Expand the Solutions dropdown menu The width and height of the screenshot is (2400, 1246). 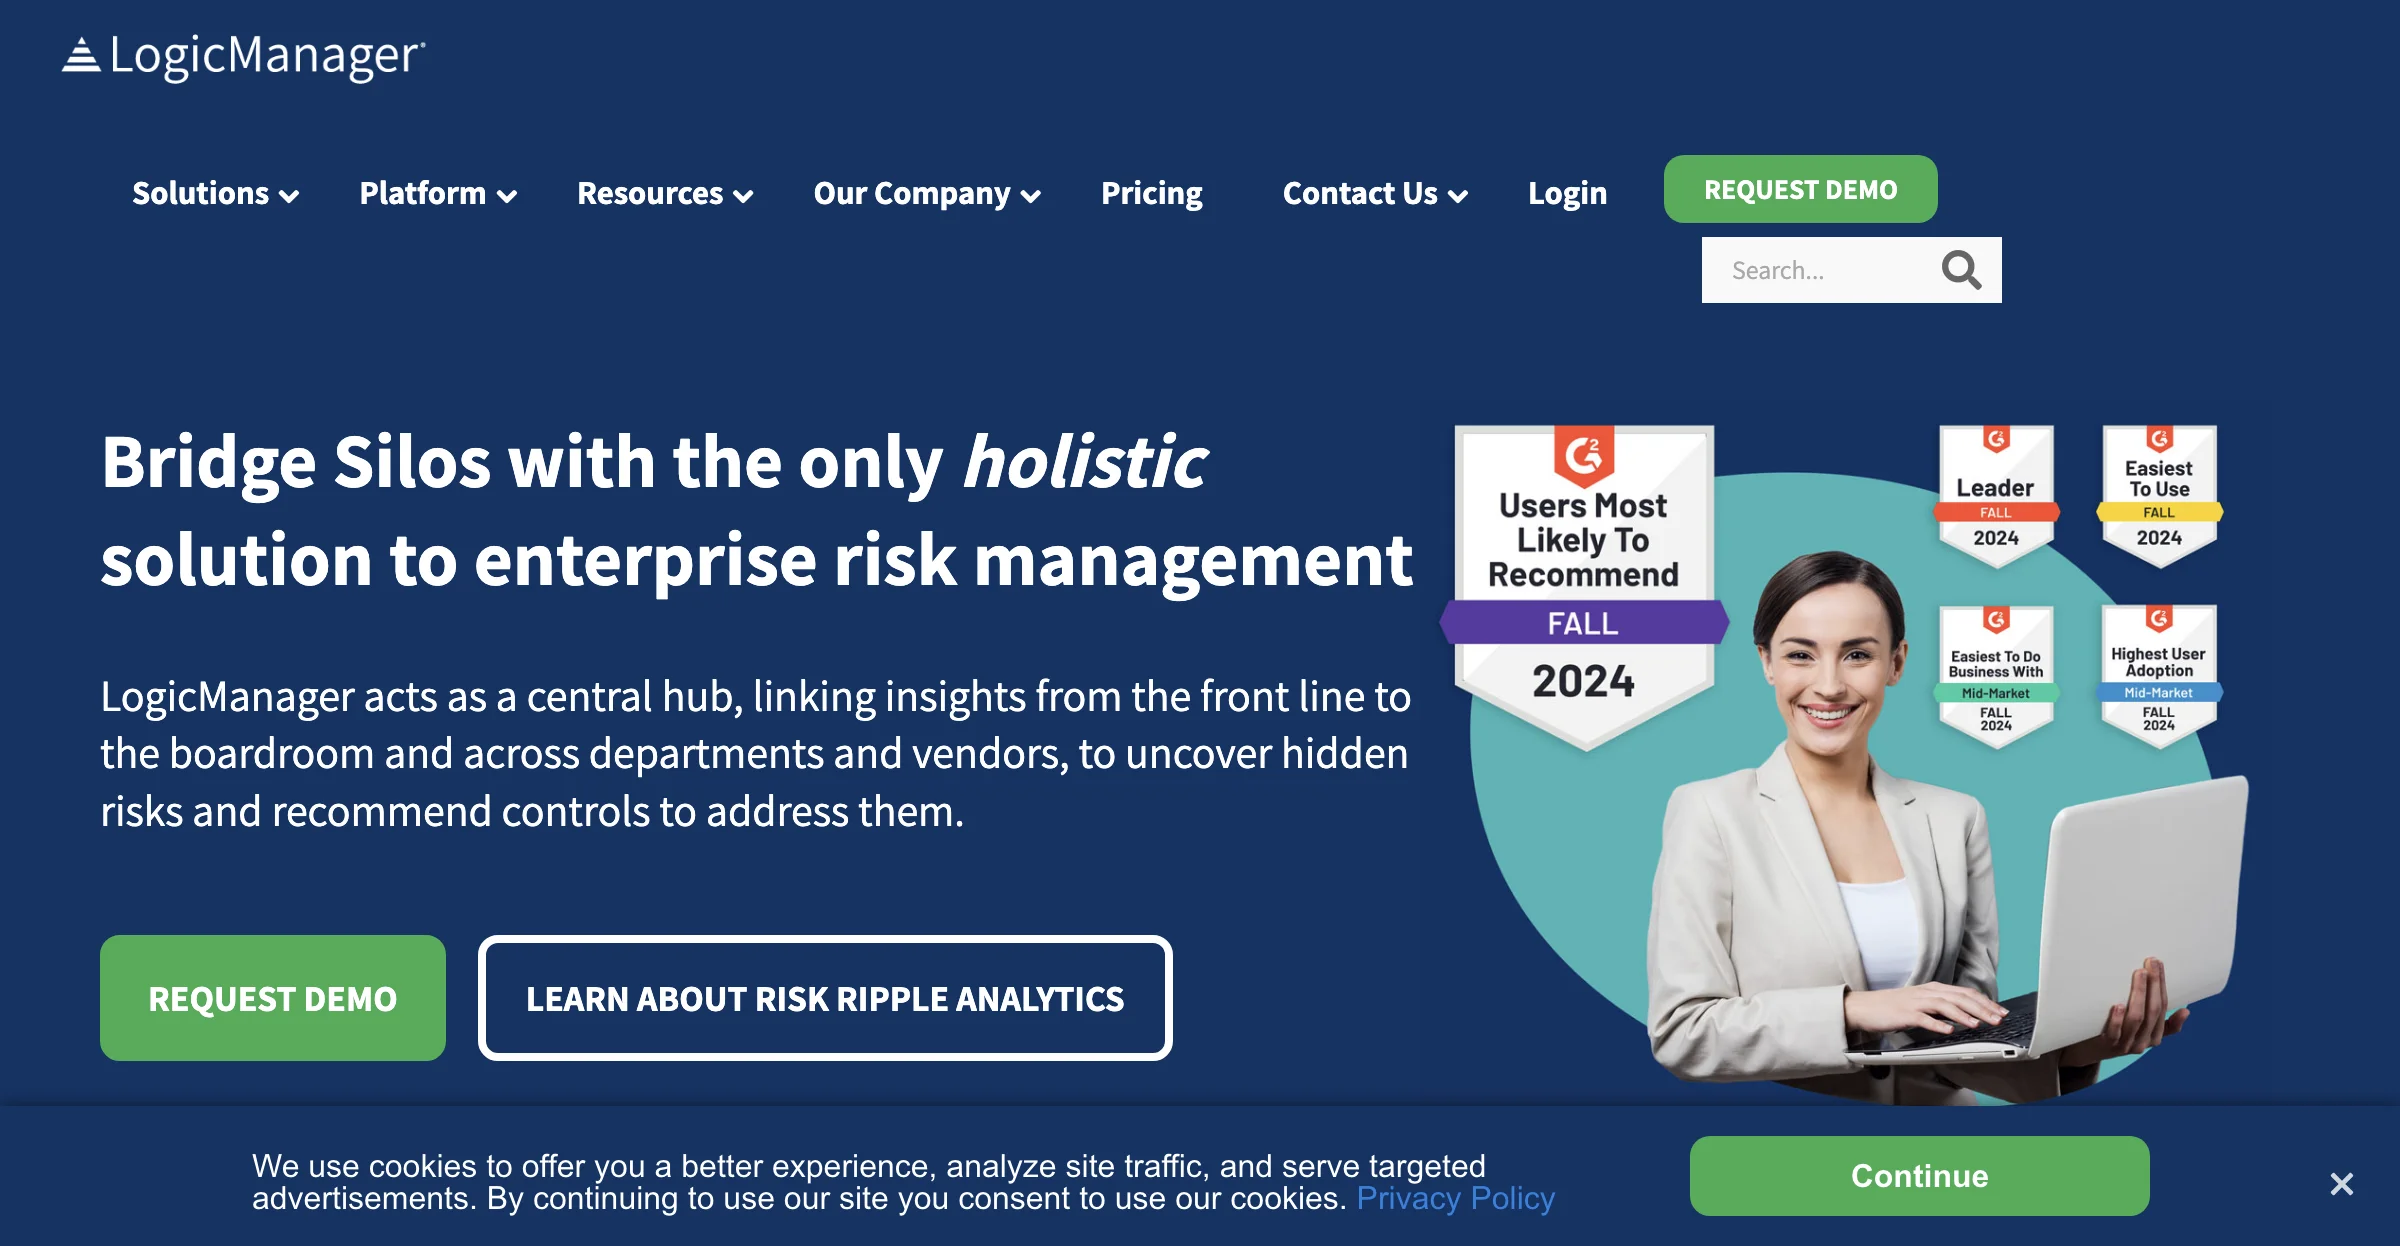point(214,192)
